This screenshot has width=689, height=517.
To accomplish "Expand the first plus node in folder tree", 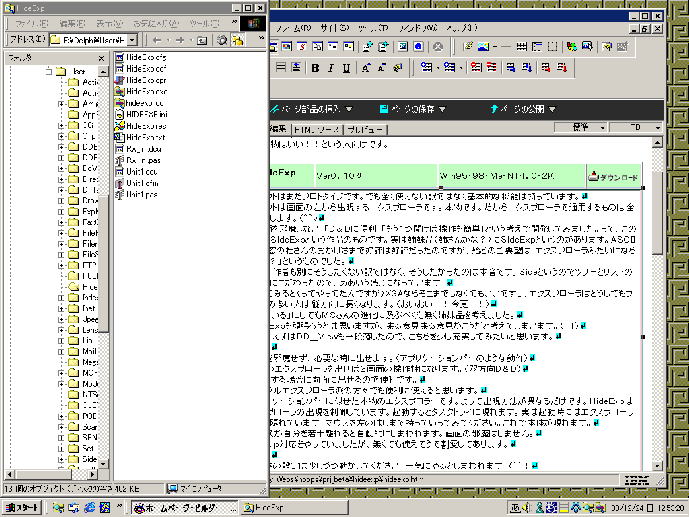I will click(x=61, y=103).
